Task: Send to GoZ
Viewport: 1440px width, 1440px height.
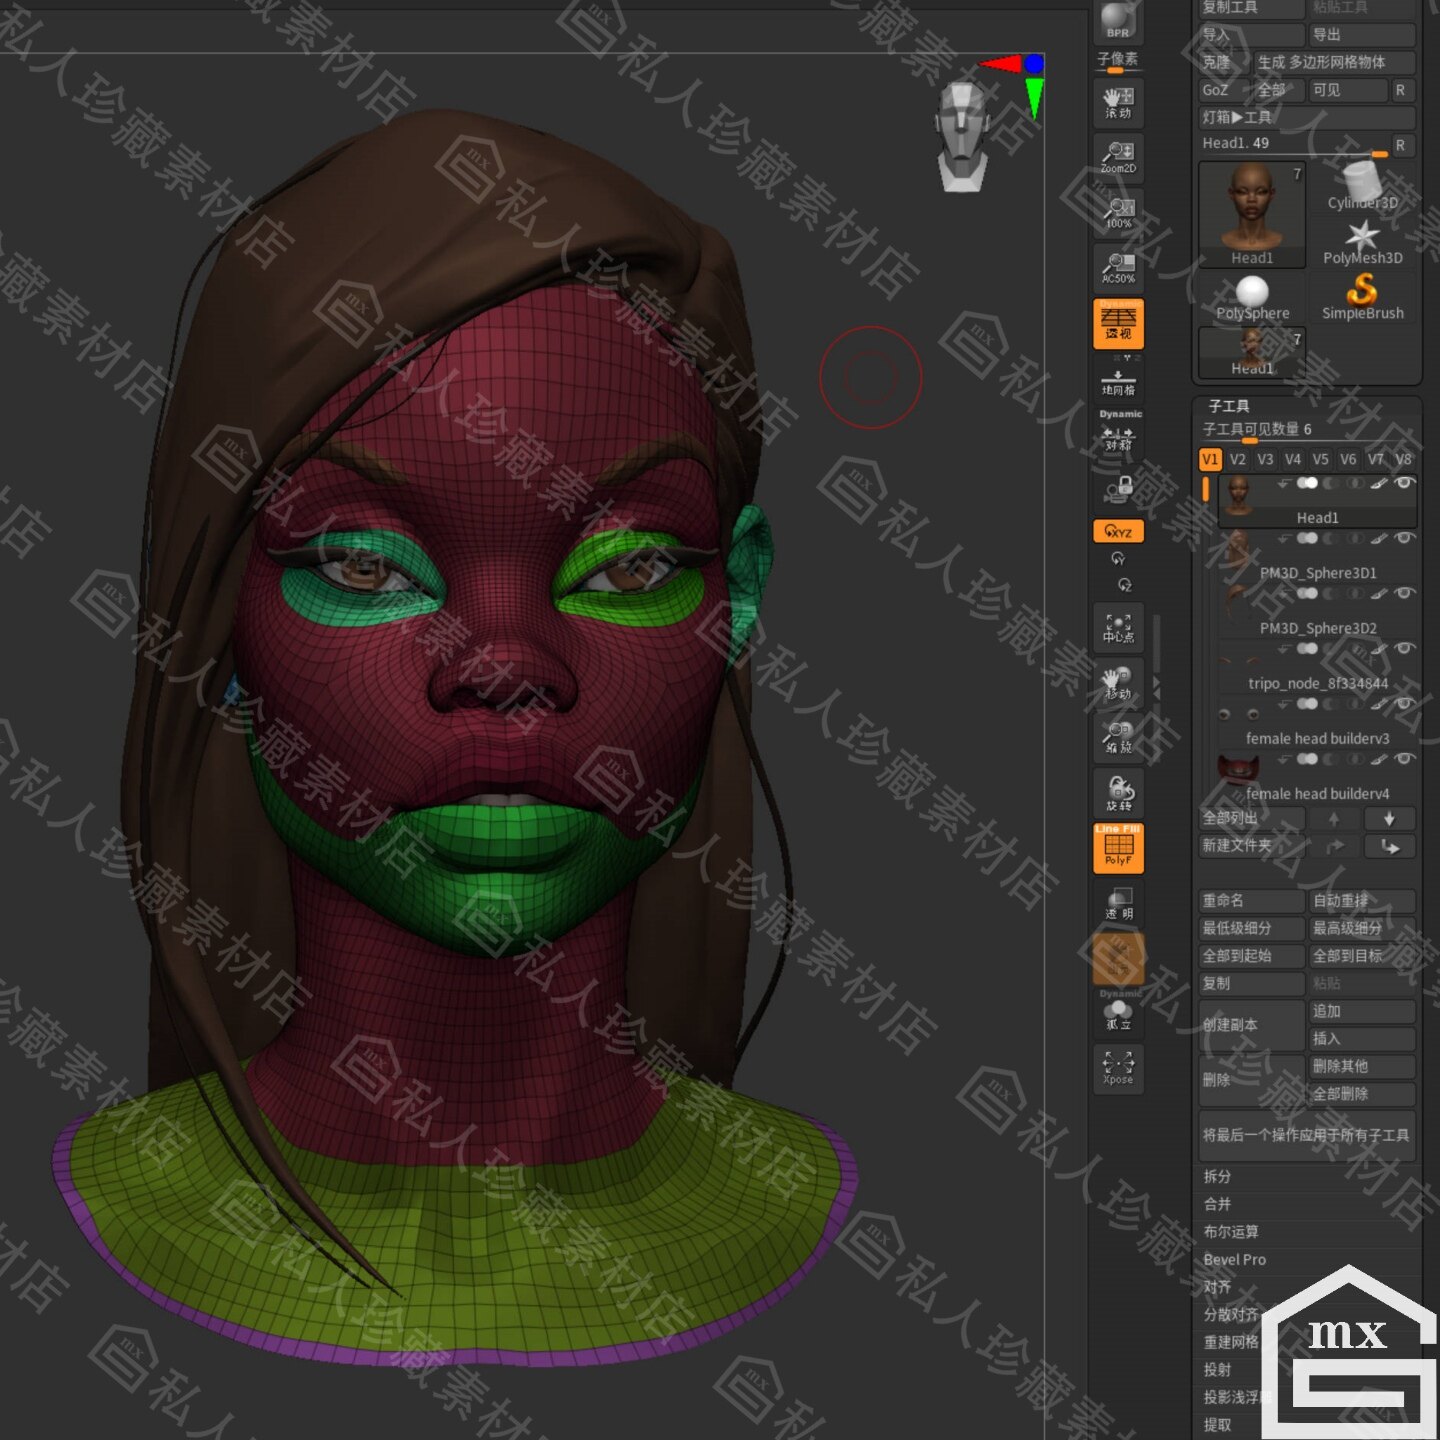Action: click(1224, 90)
